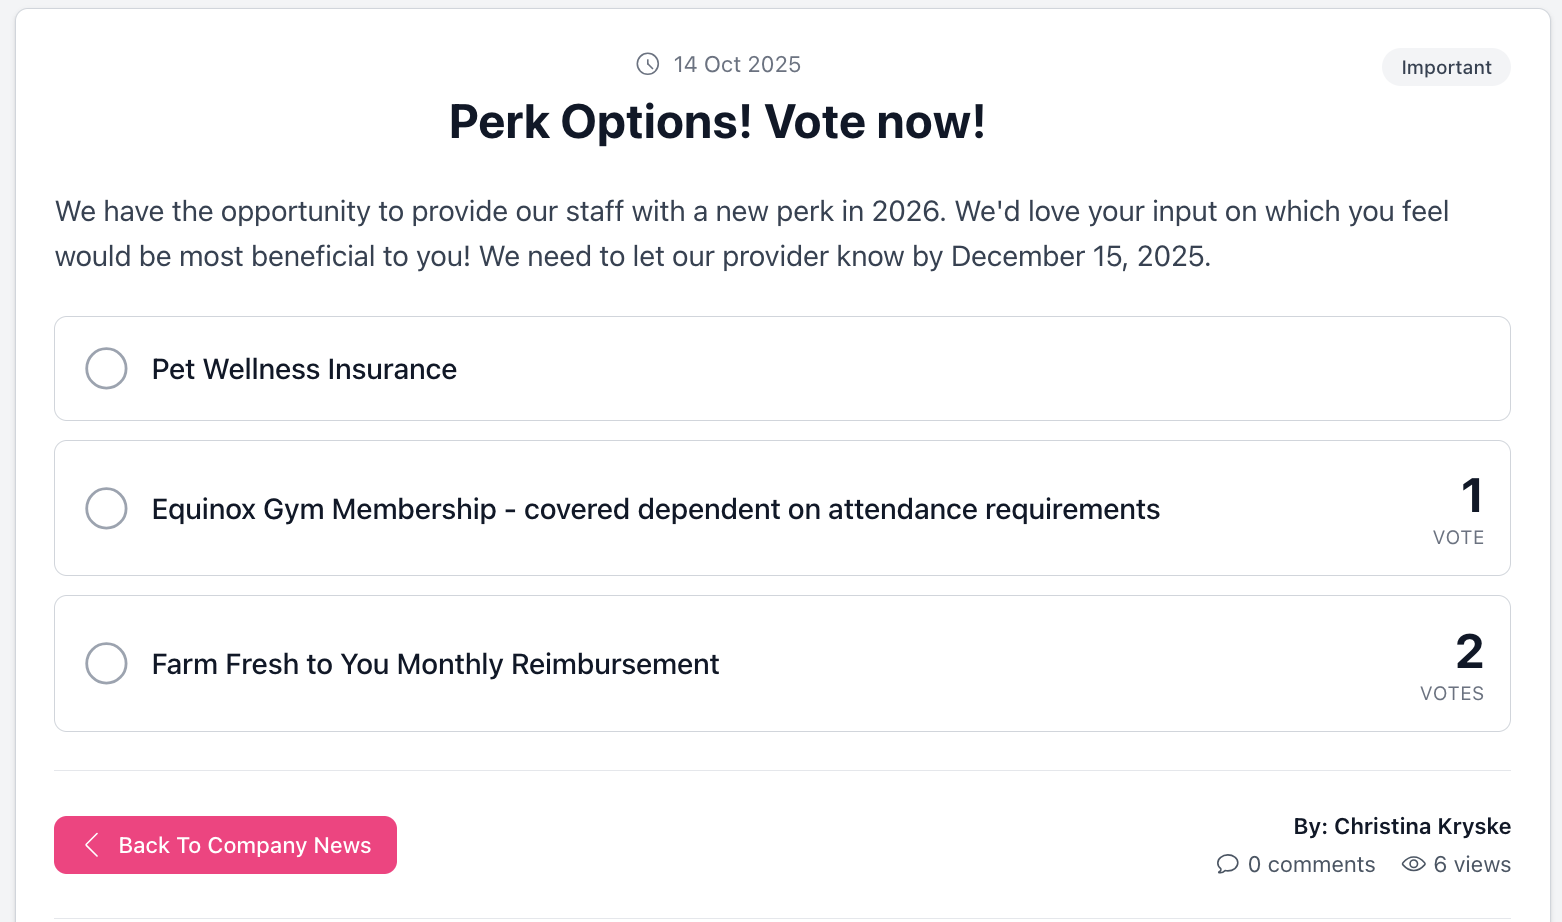Open the 0 comments link

coord(1310,864)
